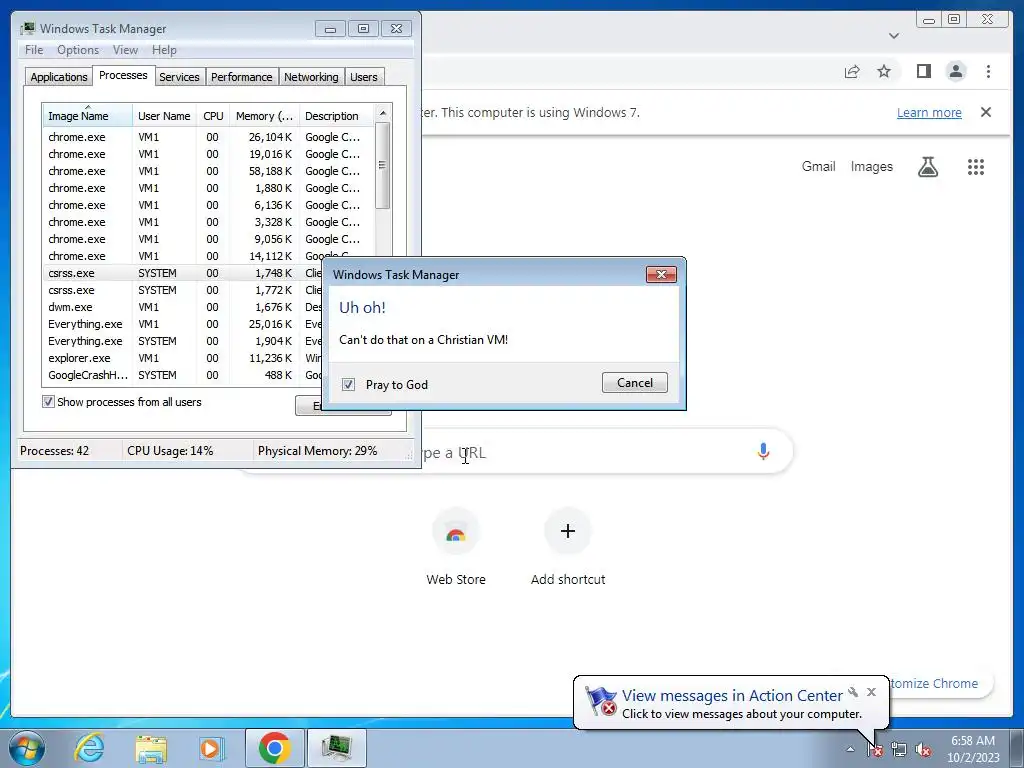1024x768 pixels.
Task: Open balloon notification settings wrench
Action: [853, 692]
